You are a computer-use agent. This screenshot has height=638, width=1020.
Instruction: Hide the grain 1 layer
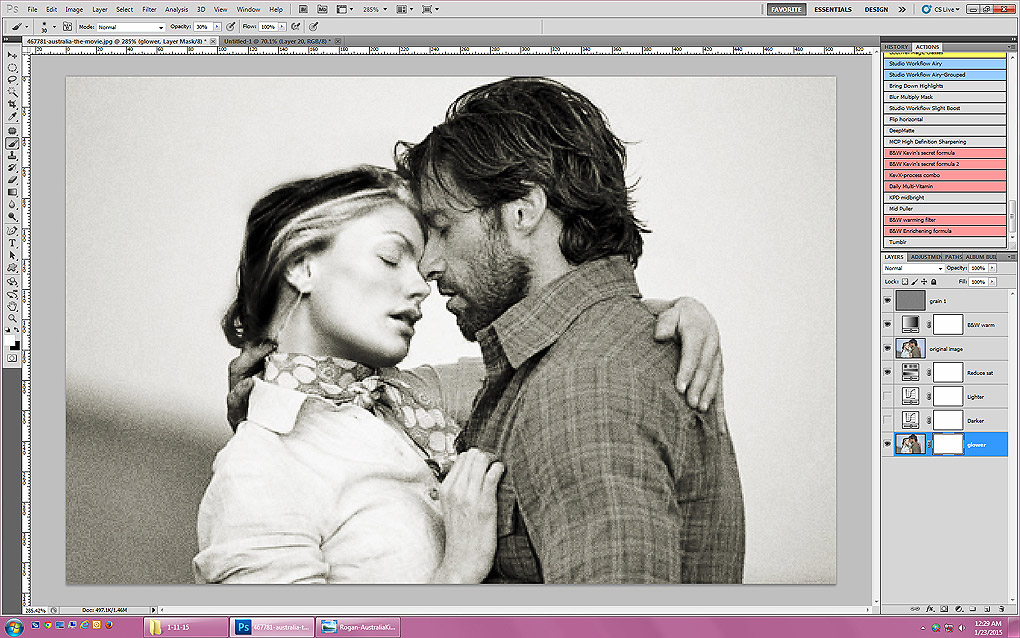click(887, 299)
